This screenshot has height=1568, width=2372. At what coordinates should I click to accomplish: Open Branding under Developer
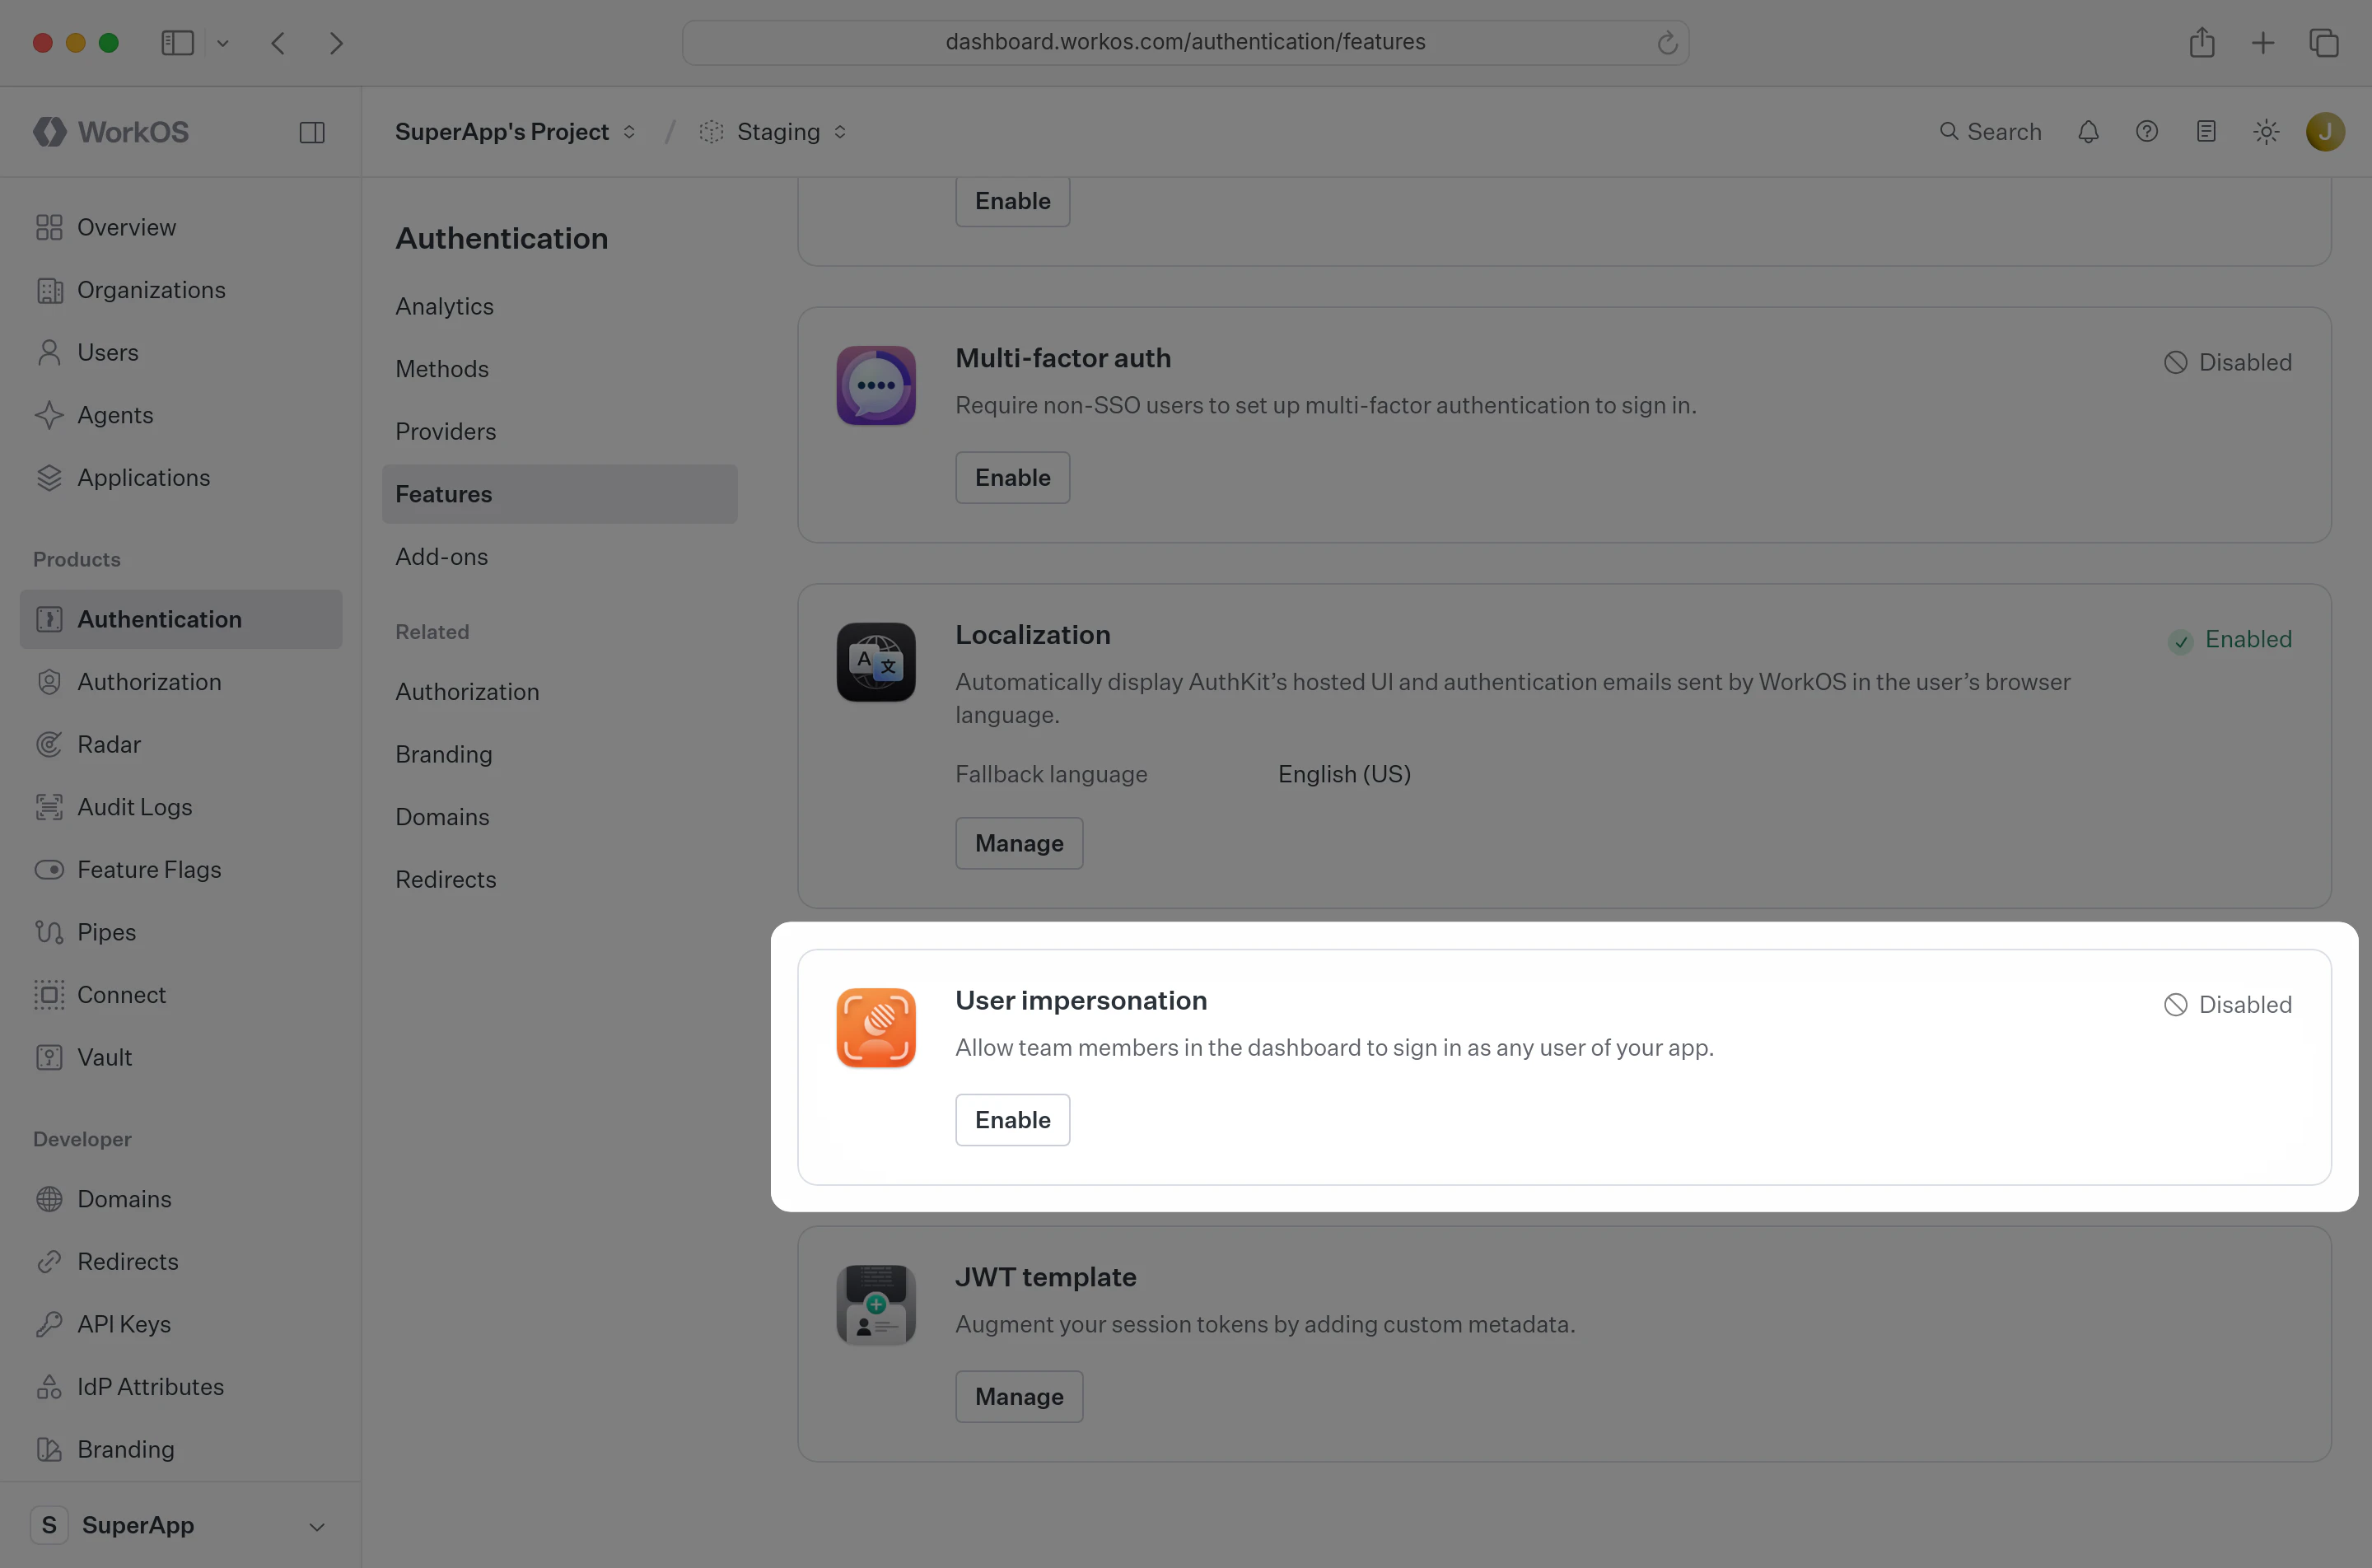click(x=181, y=1450)
